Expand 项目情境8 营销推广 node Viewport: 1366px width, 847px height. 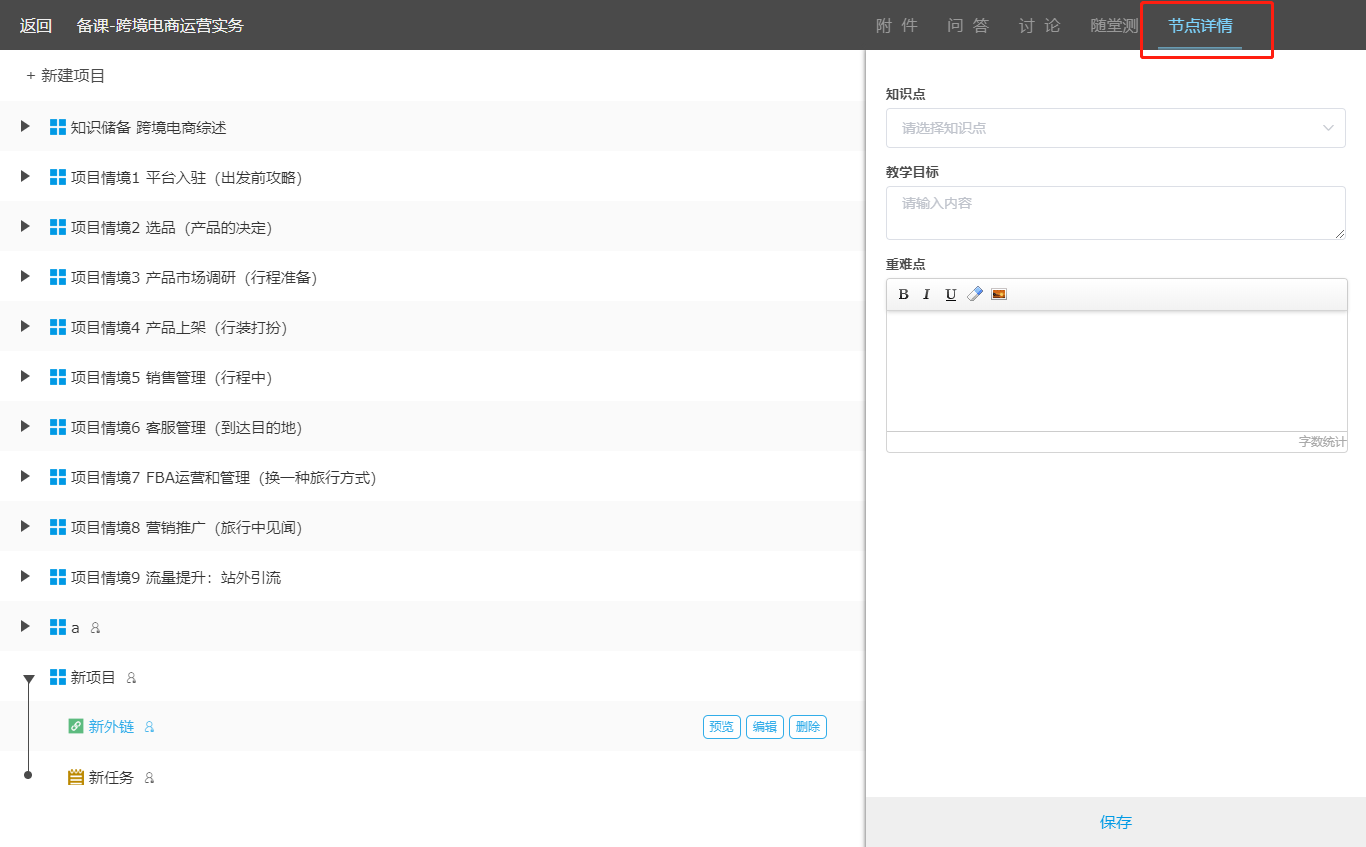[x=26, y=526]
